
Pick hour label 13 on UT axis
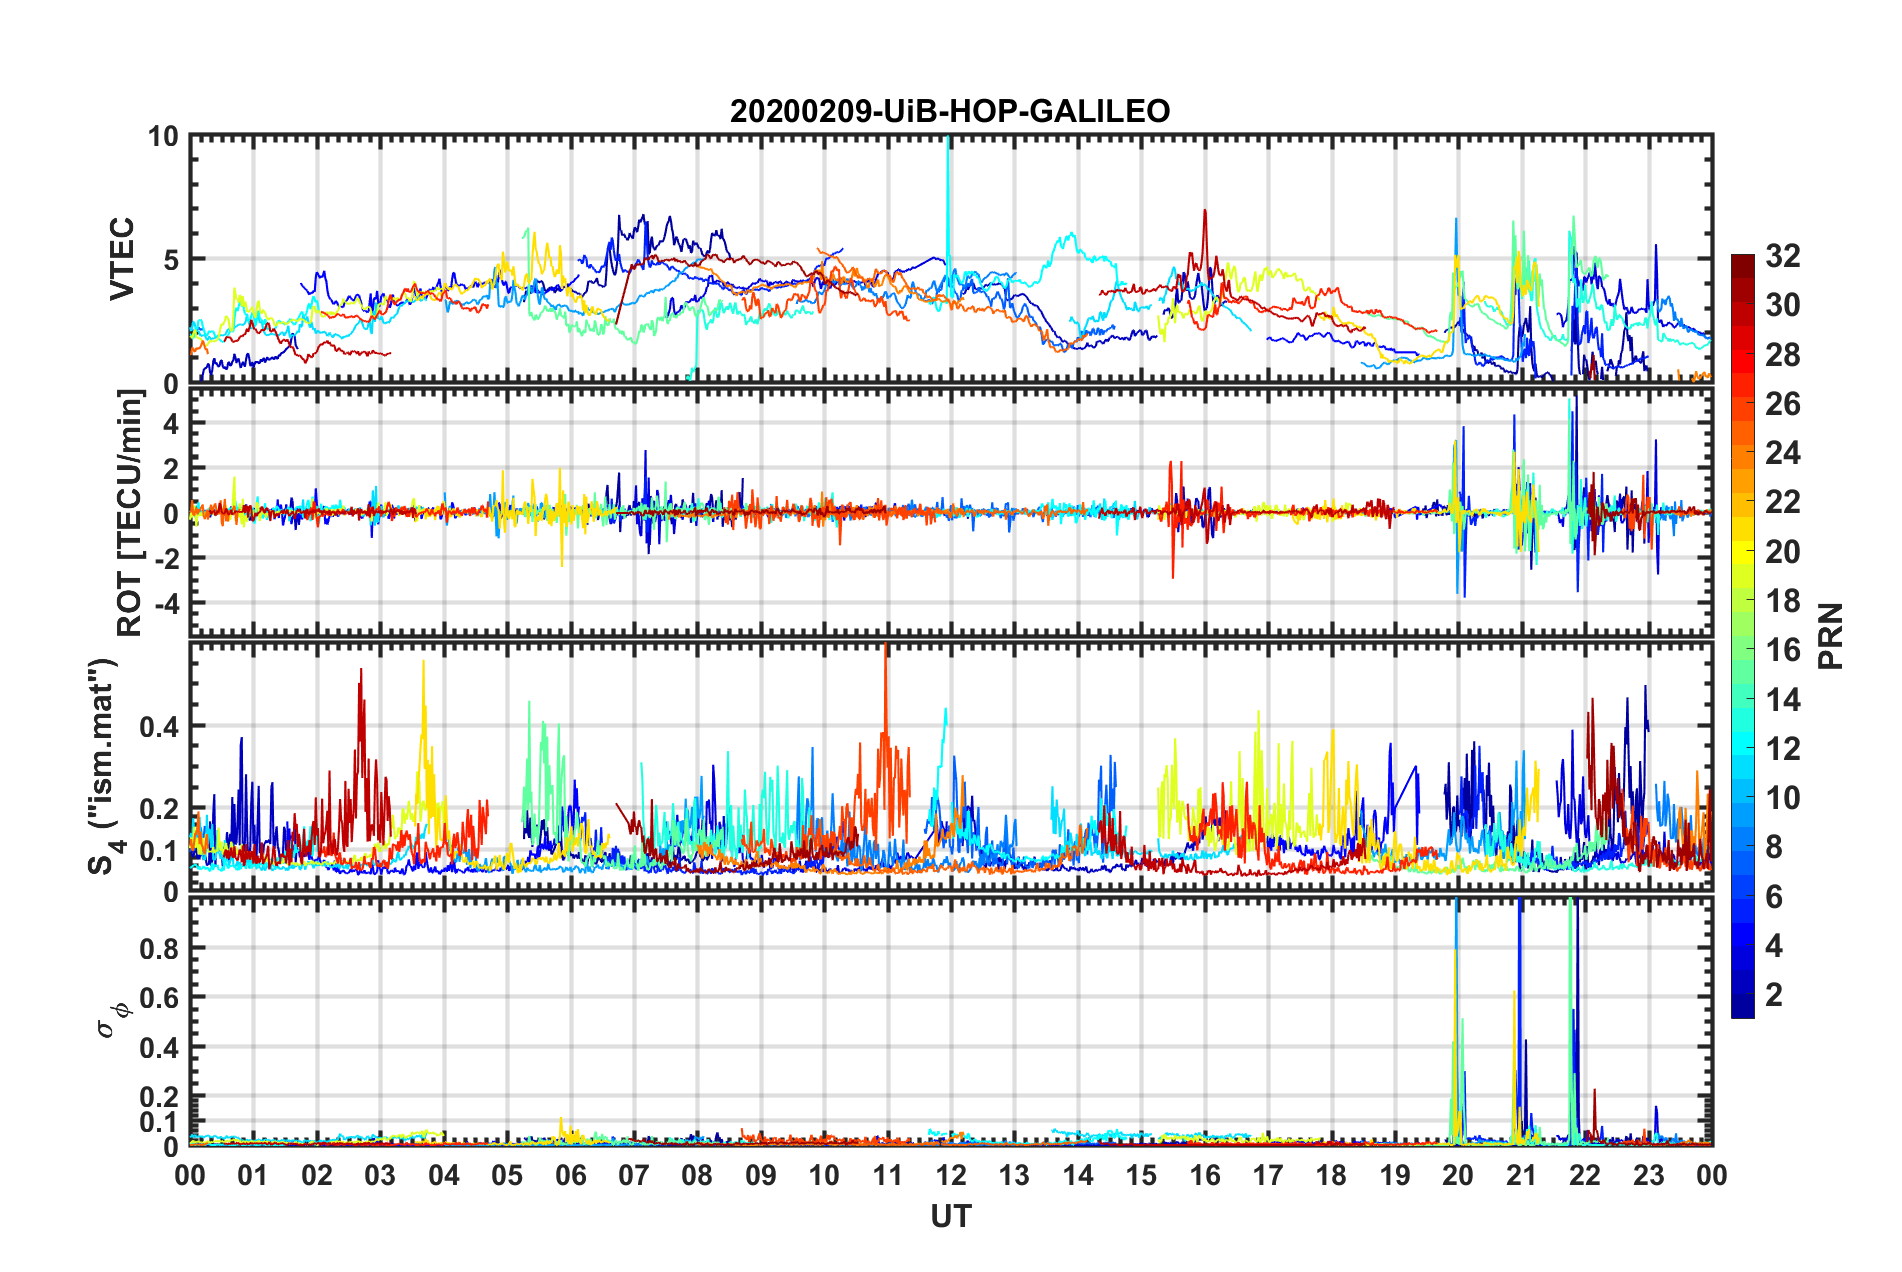(1014, 1175)
